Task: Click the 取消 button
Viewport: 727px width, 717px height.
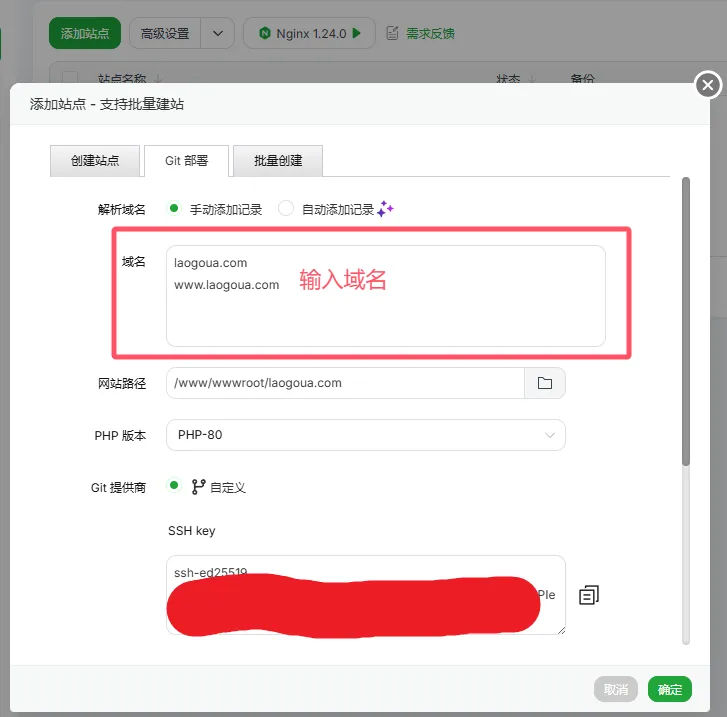Action: (x=616, y=690)
